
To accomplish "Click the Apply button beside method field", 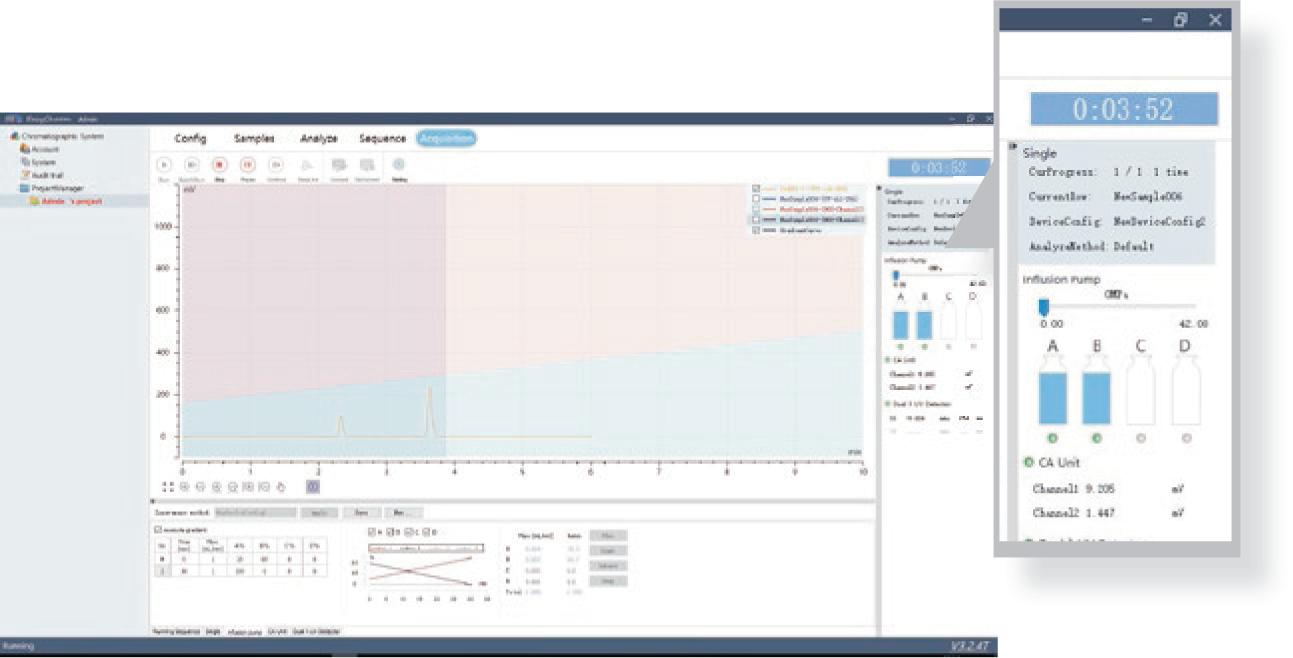I will click(318, 512).
